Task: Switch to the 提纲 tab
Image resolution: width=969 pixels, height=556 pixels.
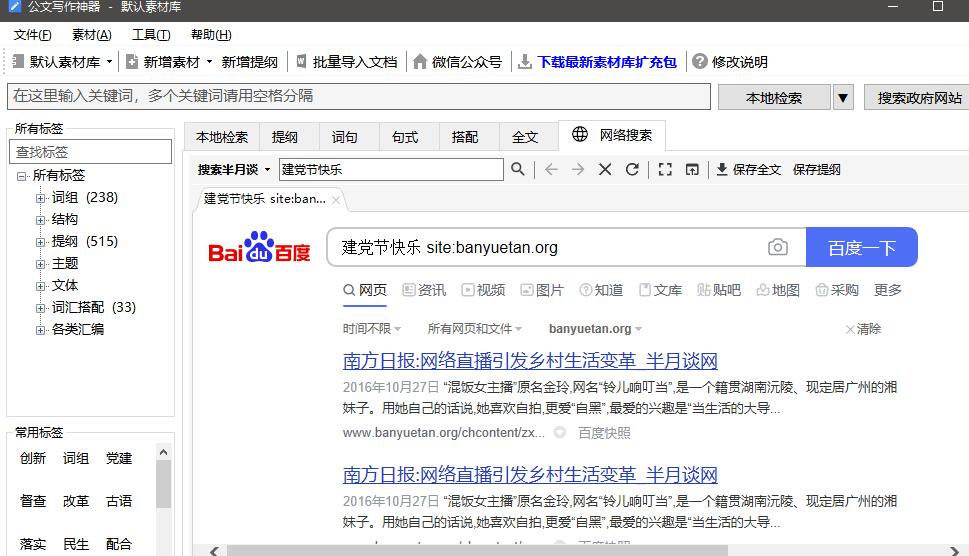Action: pos(285,137)
